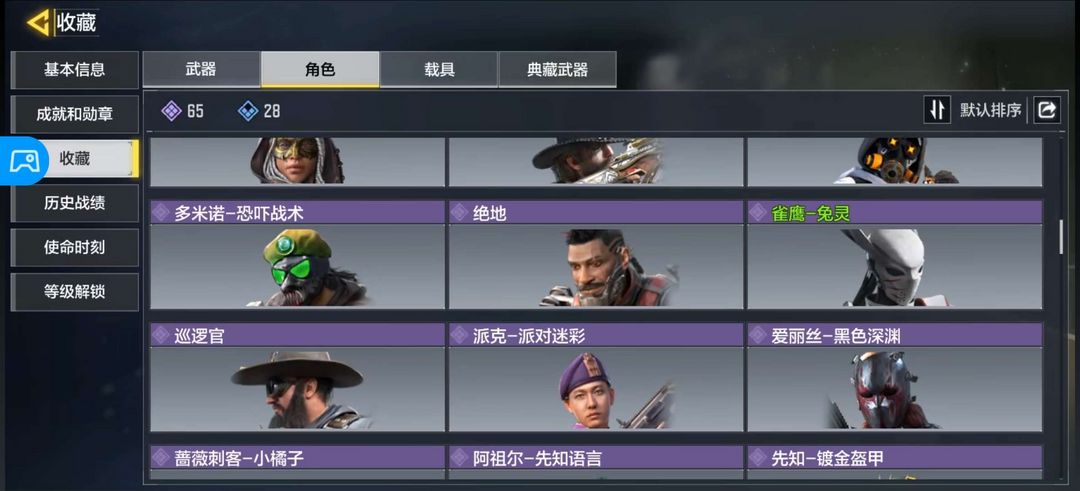Open the 典藏武器 tab
This screenshot has width=1080, height=491.
click(x=557, y=70)
